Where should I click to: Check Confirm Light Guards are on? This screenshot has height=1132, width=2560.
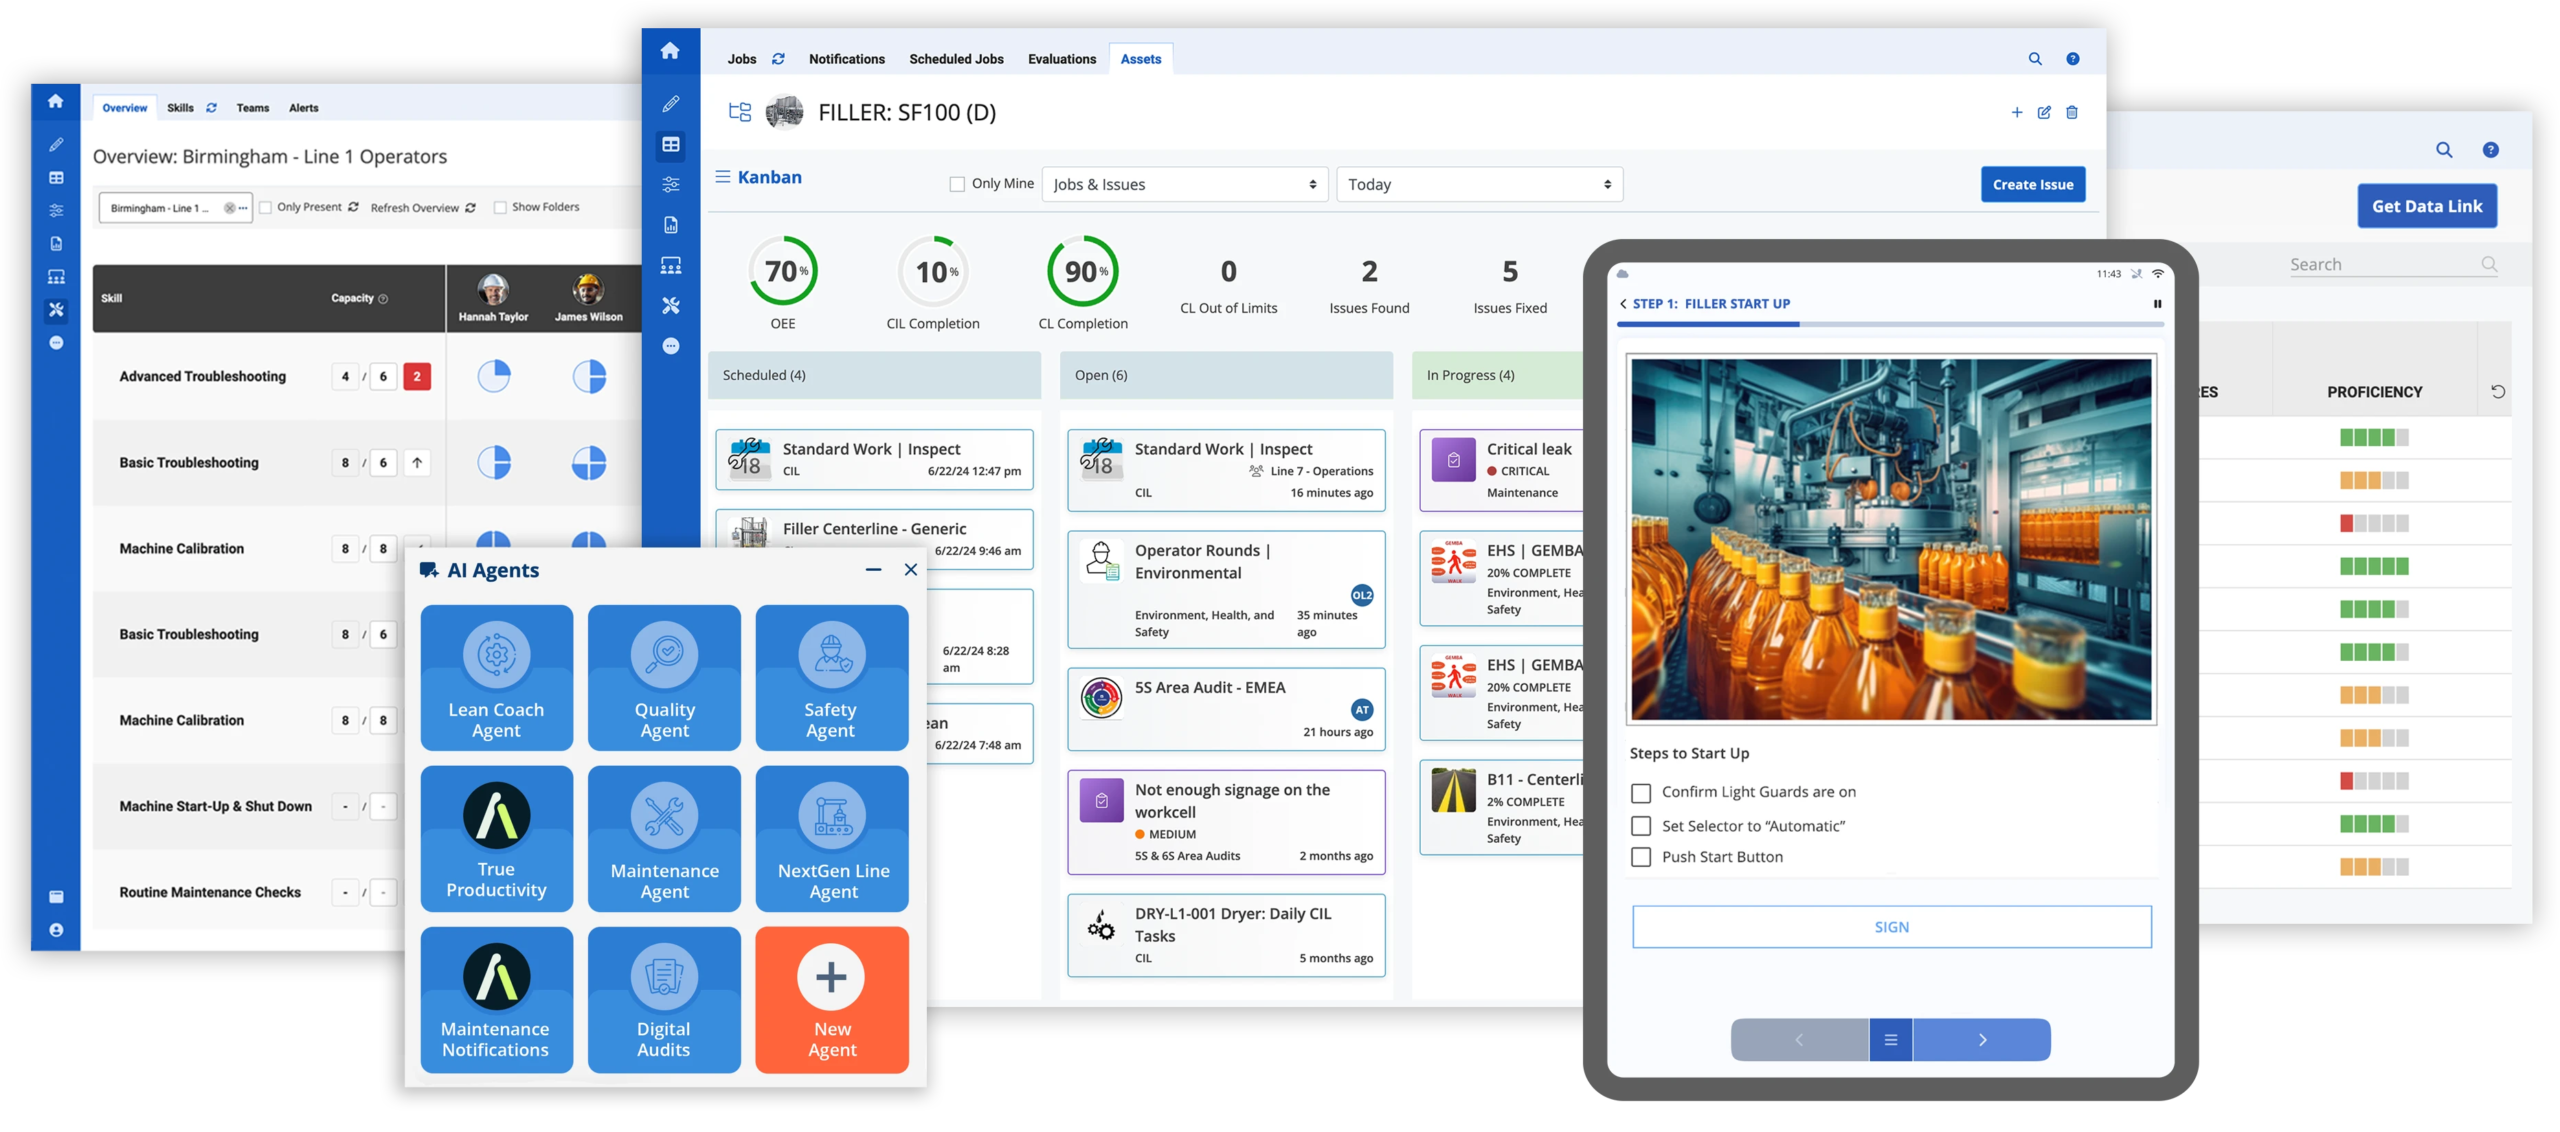(x=1639, y=792)
